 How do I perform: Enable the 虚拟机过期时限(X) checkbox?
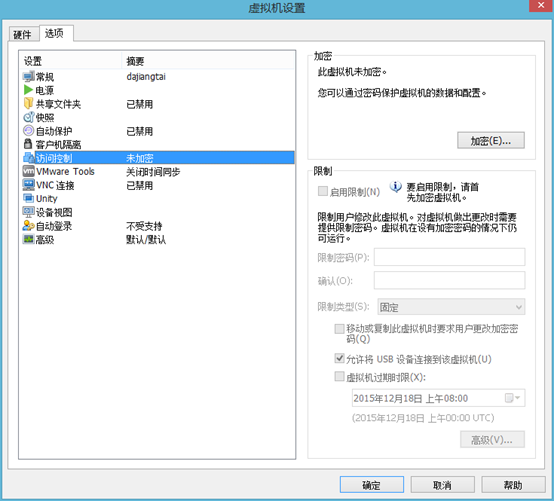339,376
